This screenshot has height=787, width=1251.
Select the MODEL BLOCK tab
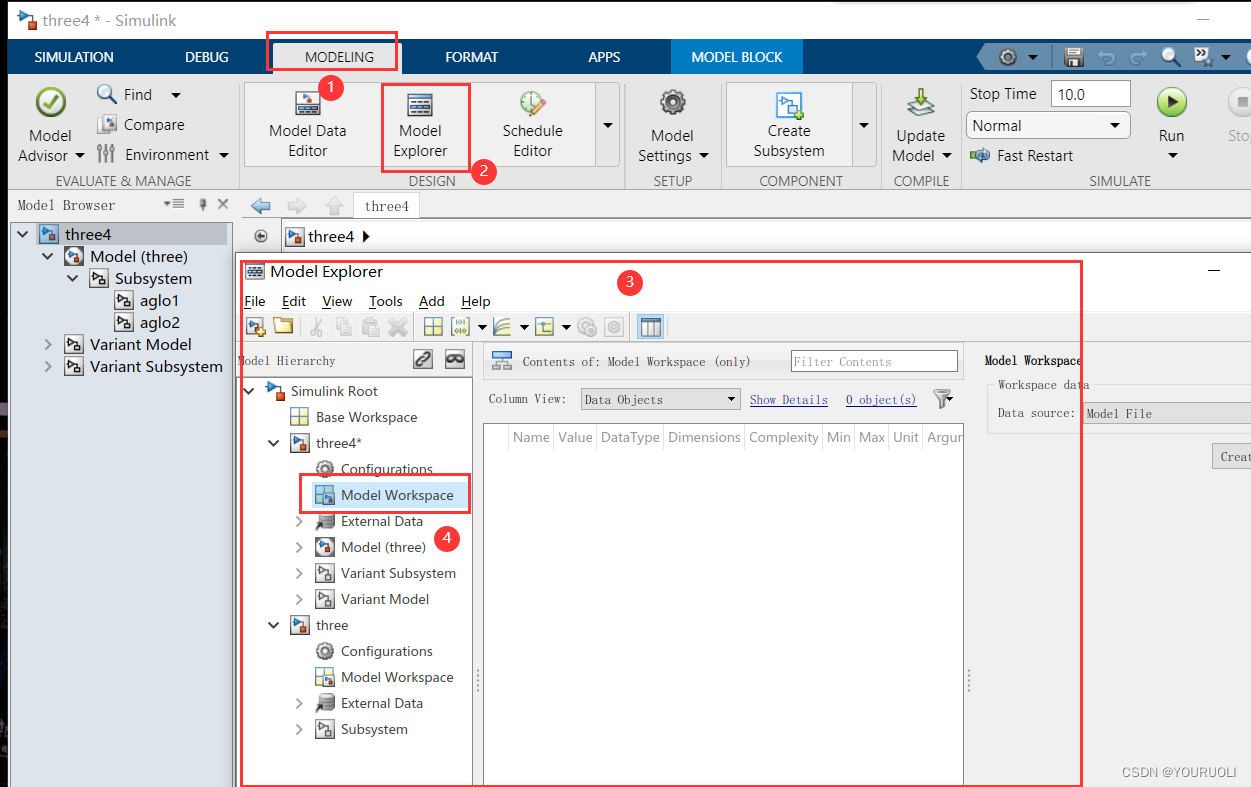coord(737,57)
